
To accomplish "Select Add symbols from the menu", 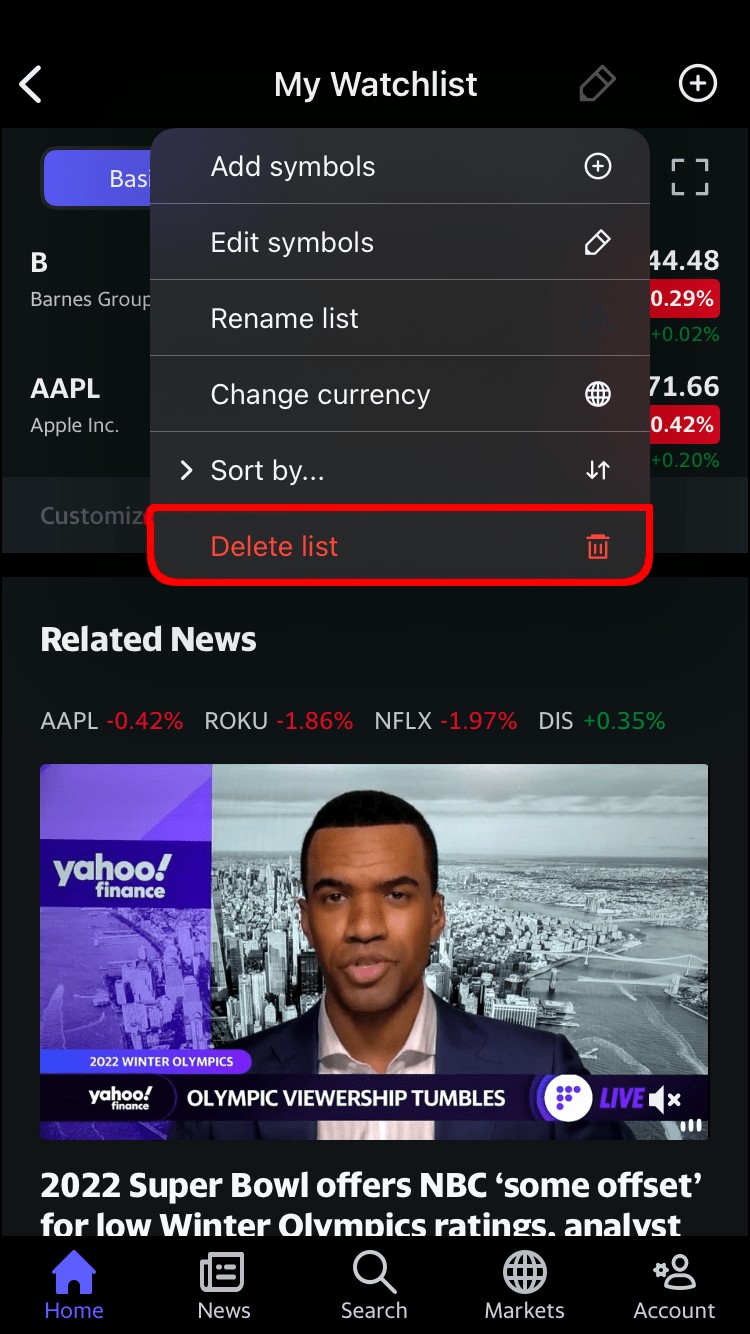I will [400, 166].
